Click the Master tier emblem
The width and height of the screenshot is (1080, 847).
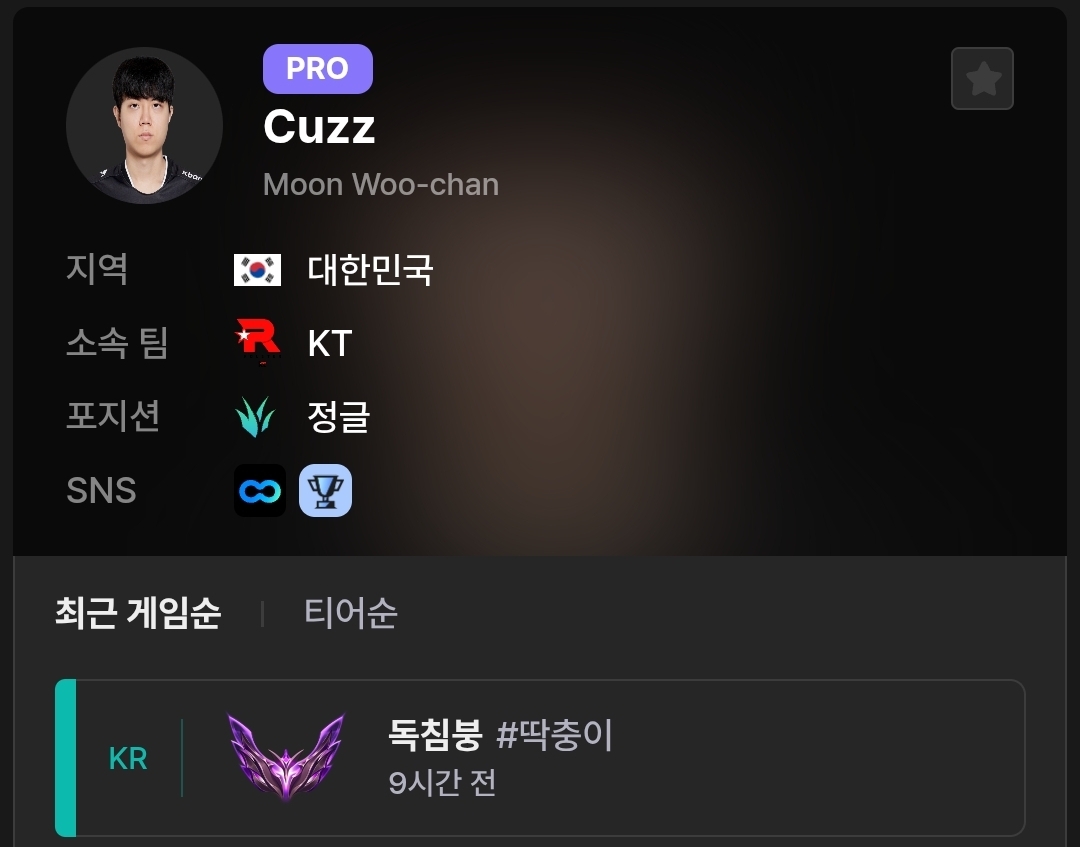(x=286, y=757)
